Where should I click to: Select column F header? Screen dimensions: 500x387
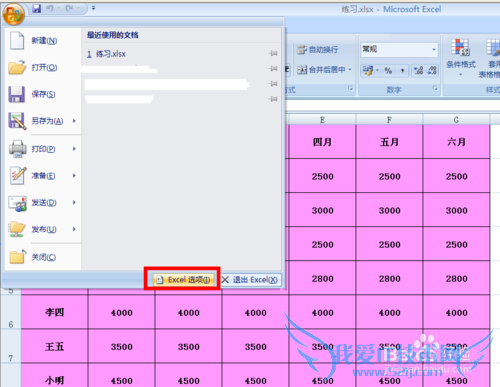coord(389,120)
